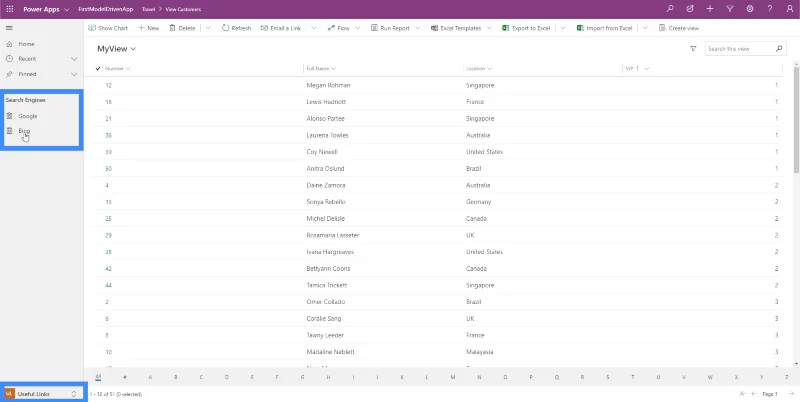Click the vertical grid scrollbar
This screenshot has width=800, height=402.
click(796, 121)
